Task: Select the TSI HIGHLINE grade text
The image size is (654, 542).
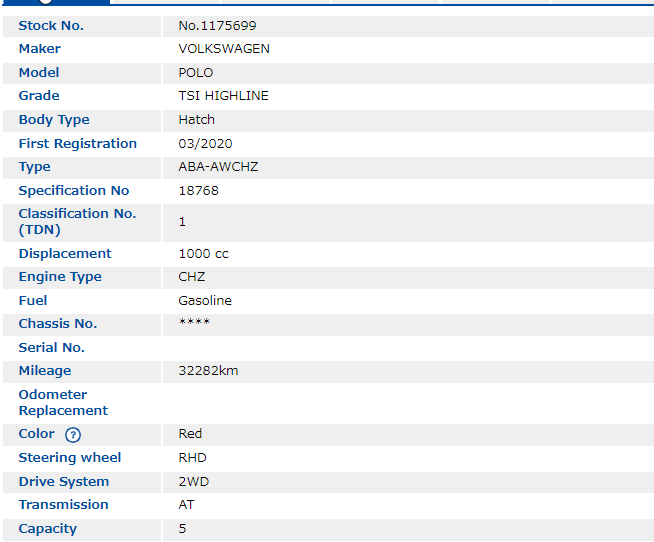Action: [223, 96]
